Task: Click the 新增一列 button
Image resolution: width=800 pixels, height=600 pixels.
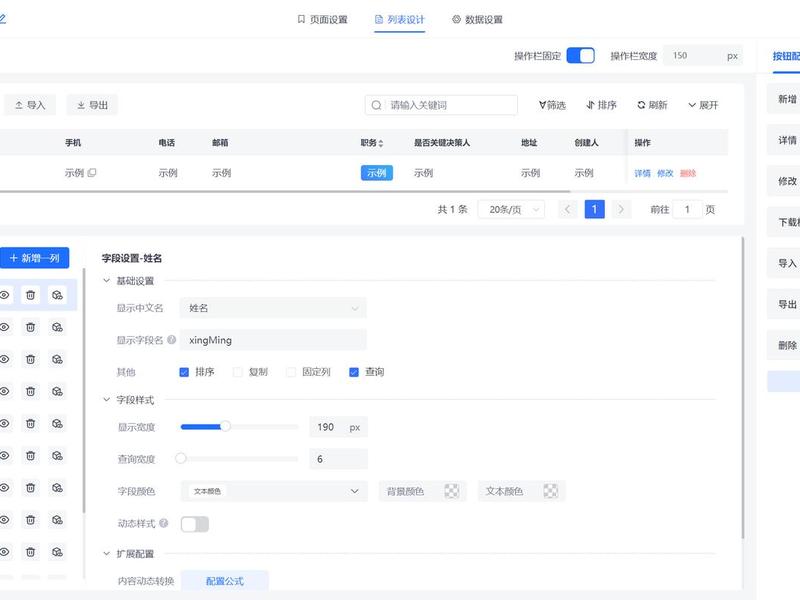Action: pos(35,258)
